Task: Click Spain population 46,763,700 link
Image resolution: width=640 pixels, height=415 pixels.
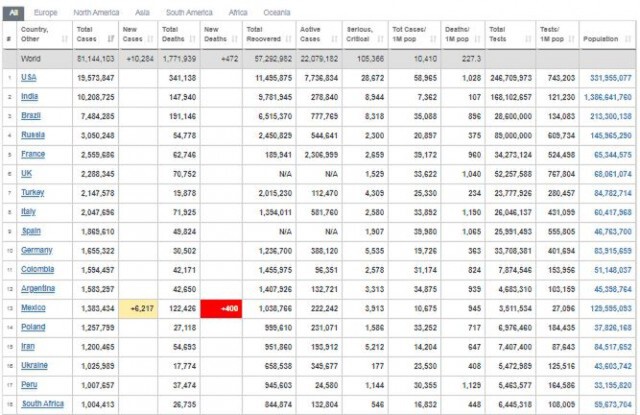Action: (613, 232)
